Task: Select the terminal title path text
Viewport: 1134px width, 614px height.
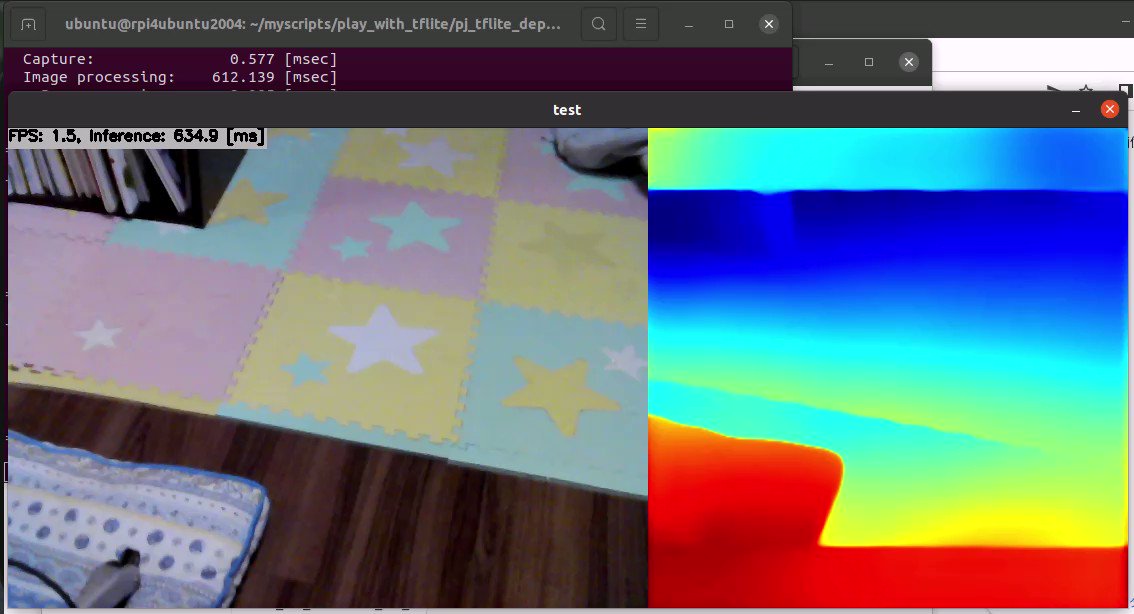Action: [312, 24]
